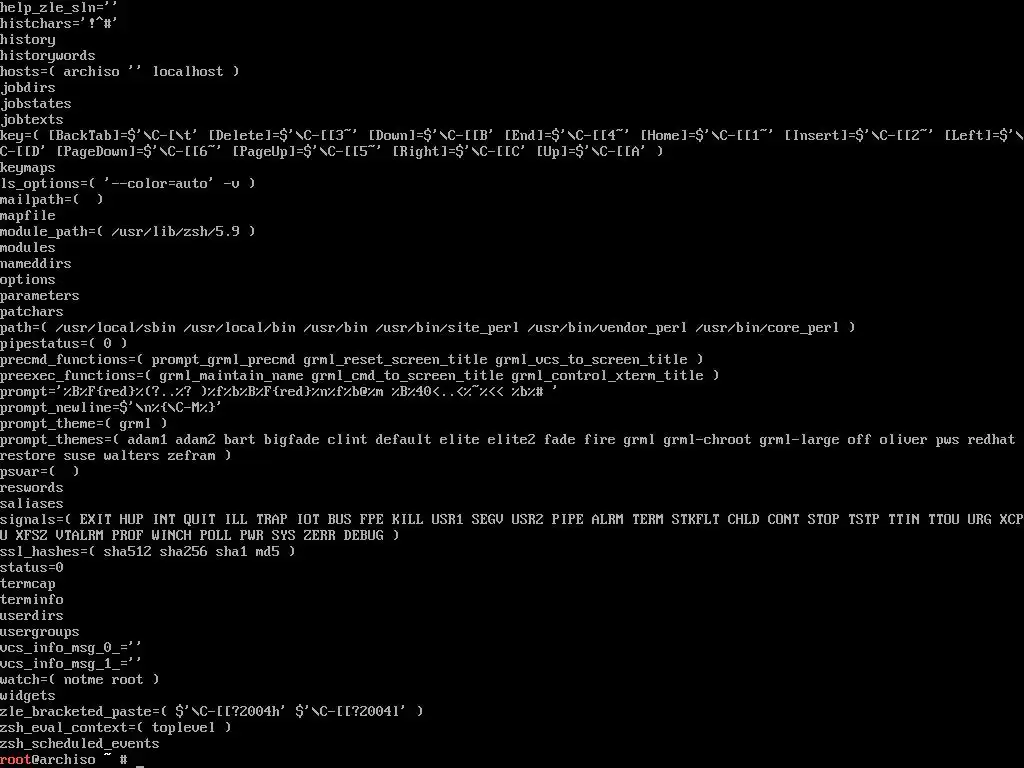Screen dimensions: 1024x768
Task: Click the root@archiso shell prompt
Action: click(63, 760)
